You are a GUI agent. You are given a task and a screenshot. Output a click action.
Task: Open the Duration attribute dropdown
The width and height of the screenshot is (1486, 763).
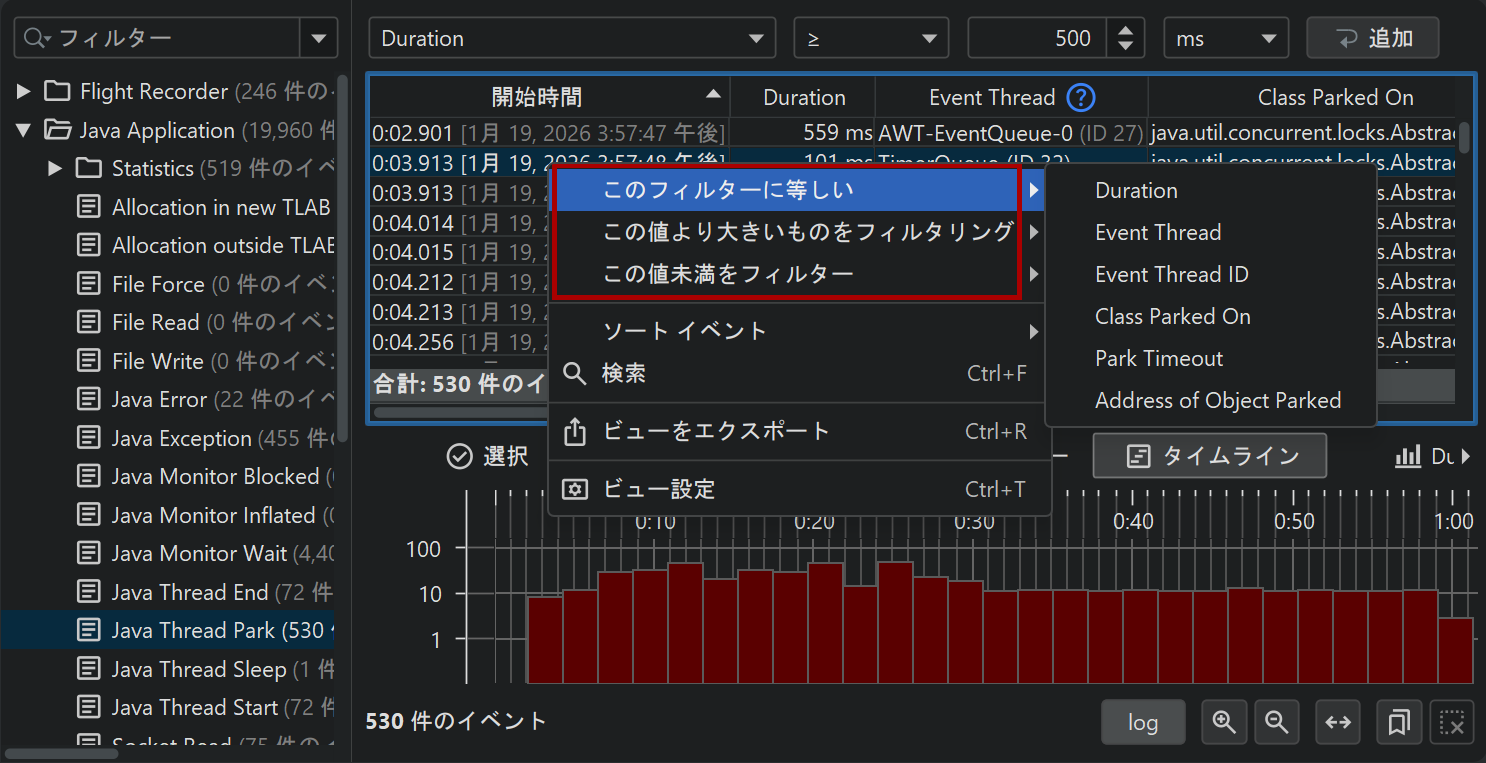pyautogui.click(x=572, y=39)
